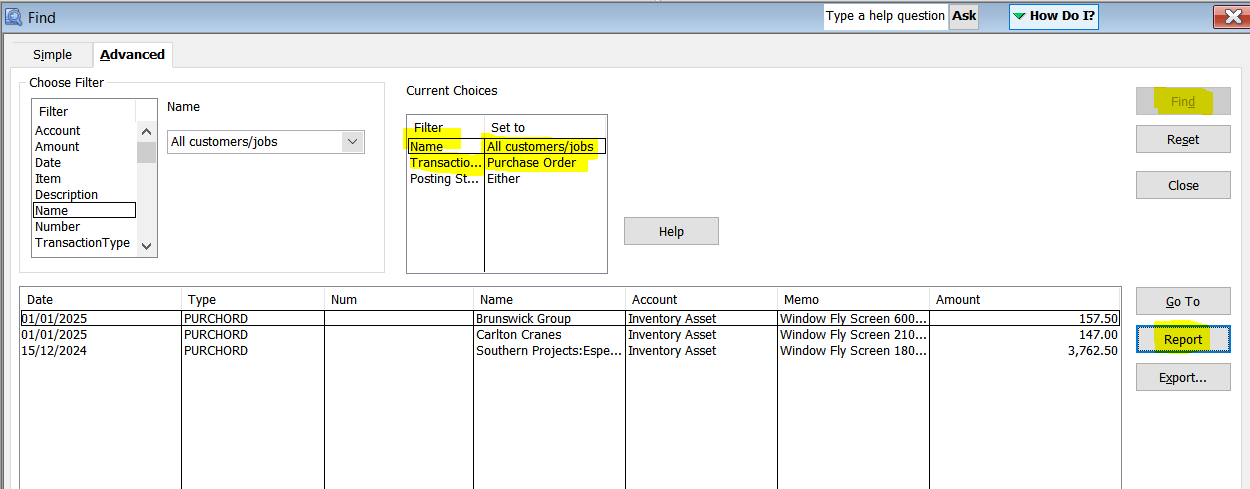Click the Filter list scroll up arrow
Viewport: 1250px width, 489px height.
pos(147,131)
